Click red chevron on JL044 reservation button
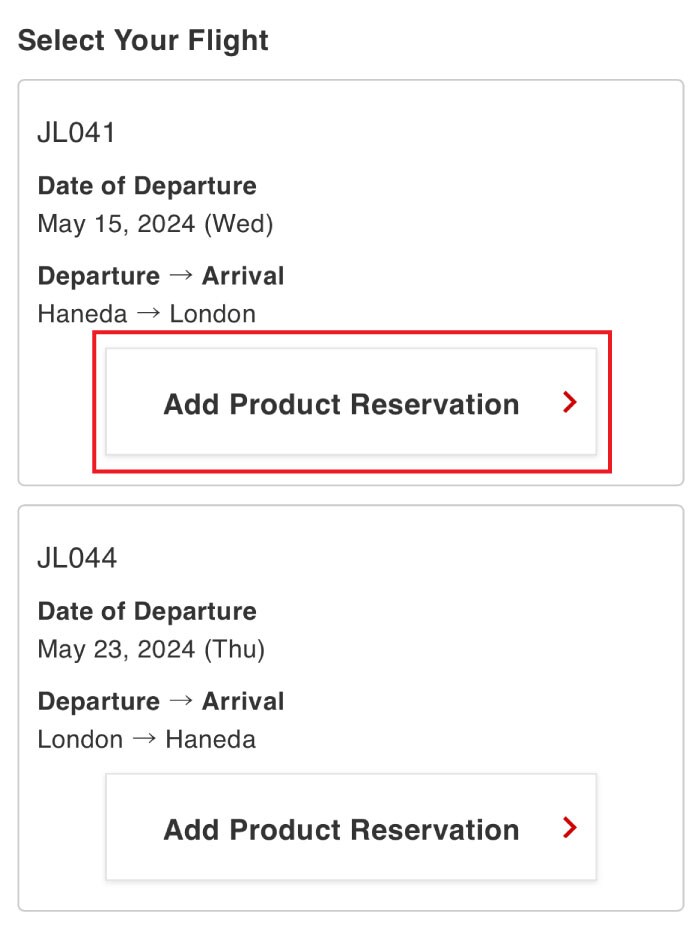700x946 pixels. click(570, 828)
